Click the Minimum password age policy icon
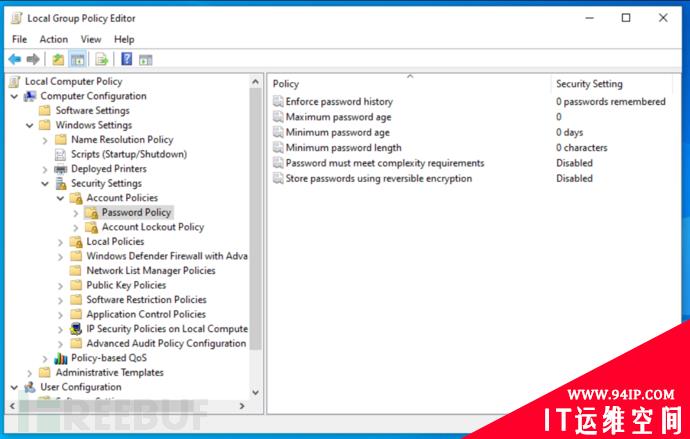The image size is (690, 439). 278,132
